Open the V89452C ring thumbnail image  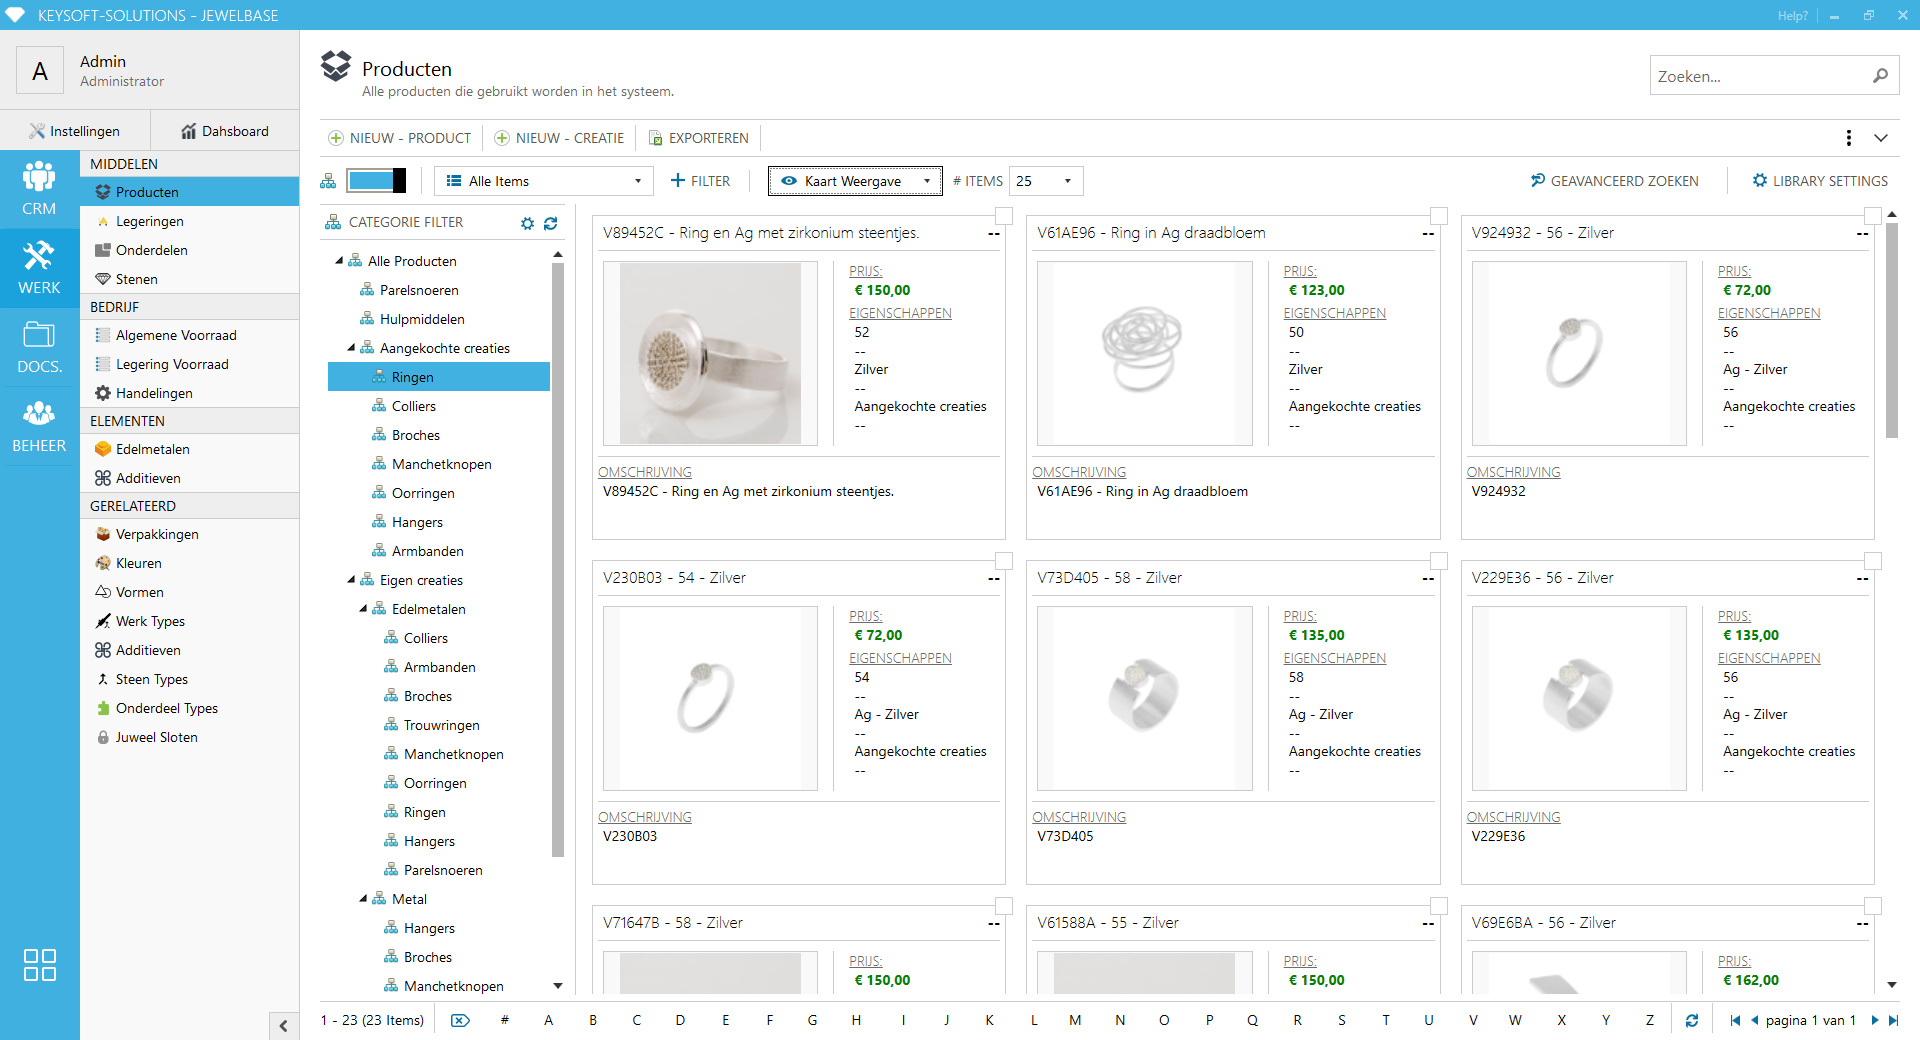[x=710, y=353]
